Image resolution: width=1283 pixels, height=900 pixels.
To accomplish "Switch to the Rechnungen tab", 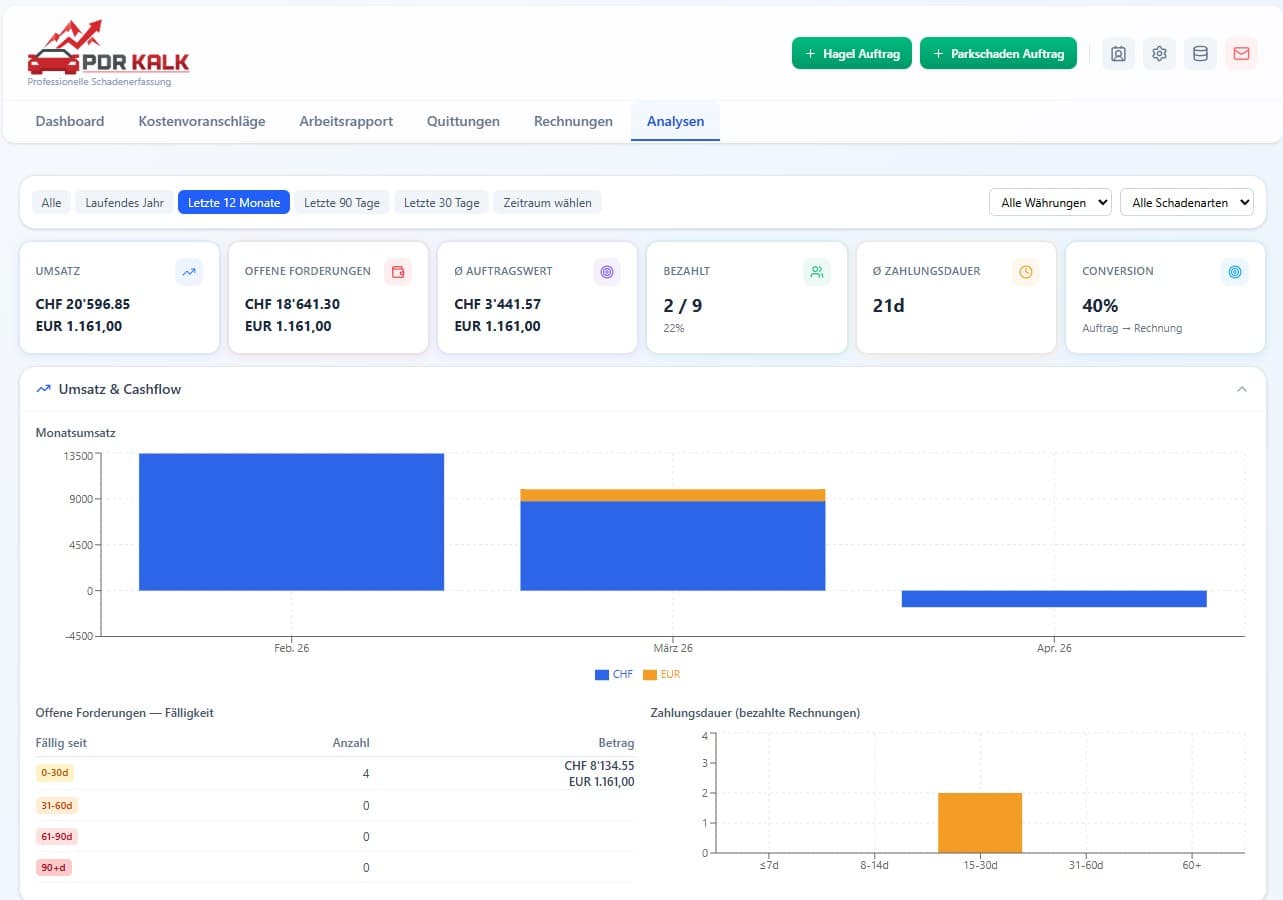I will [573, 121].
